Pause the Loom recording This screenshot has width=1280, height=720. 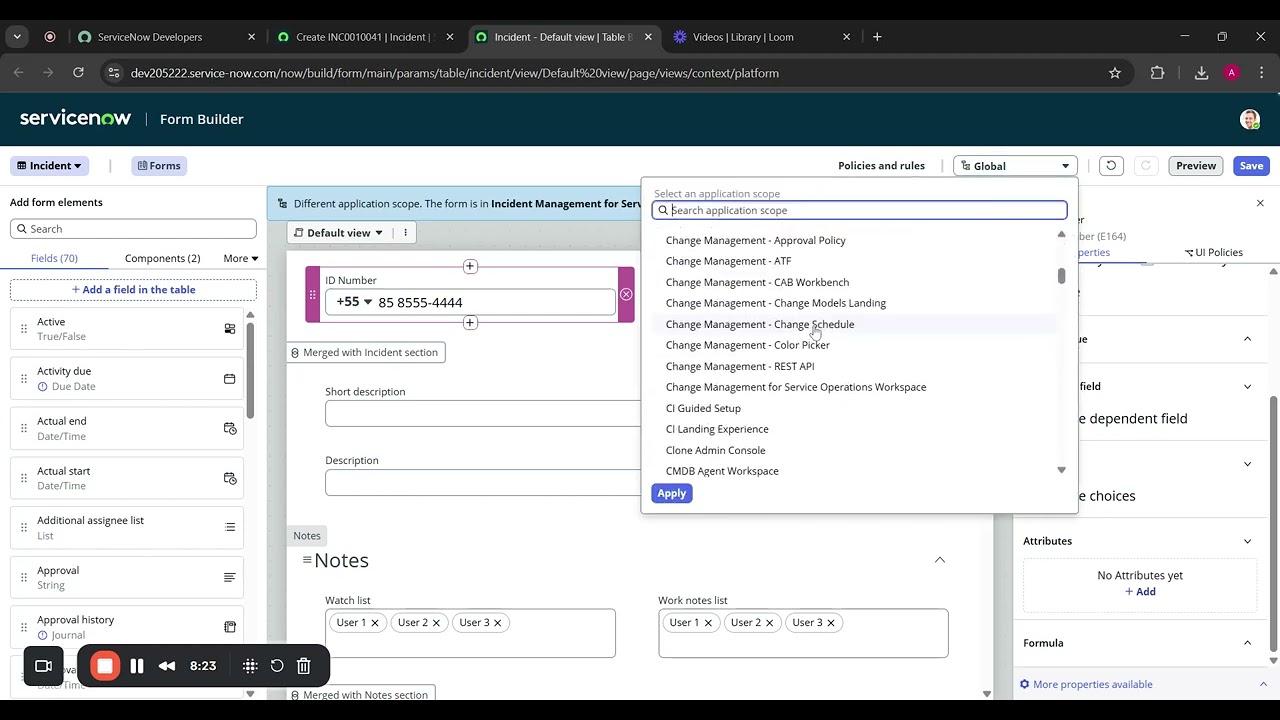pos(137,666)
